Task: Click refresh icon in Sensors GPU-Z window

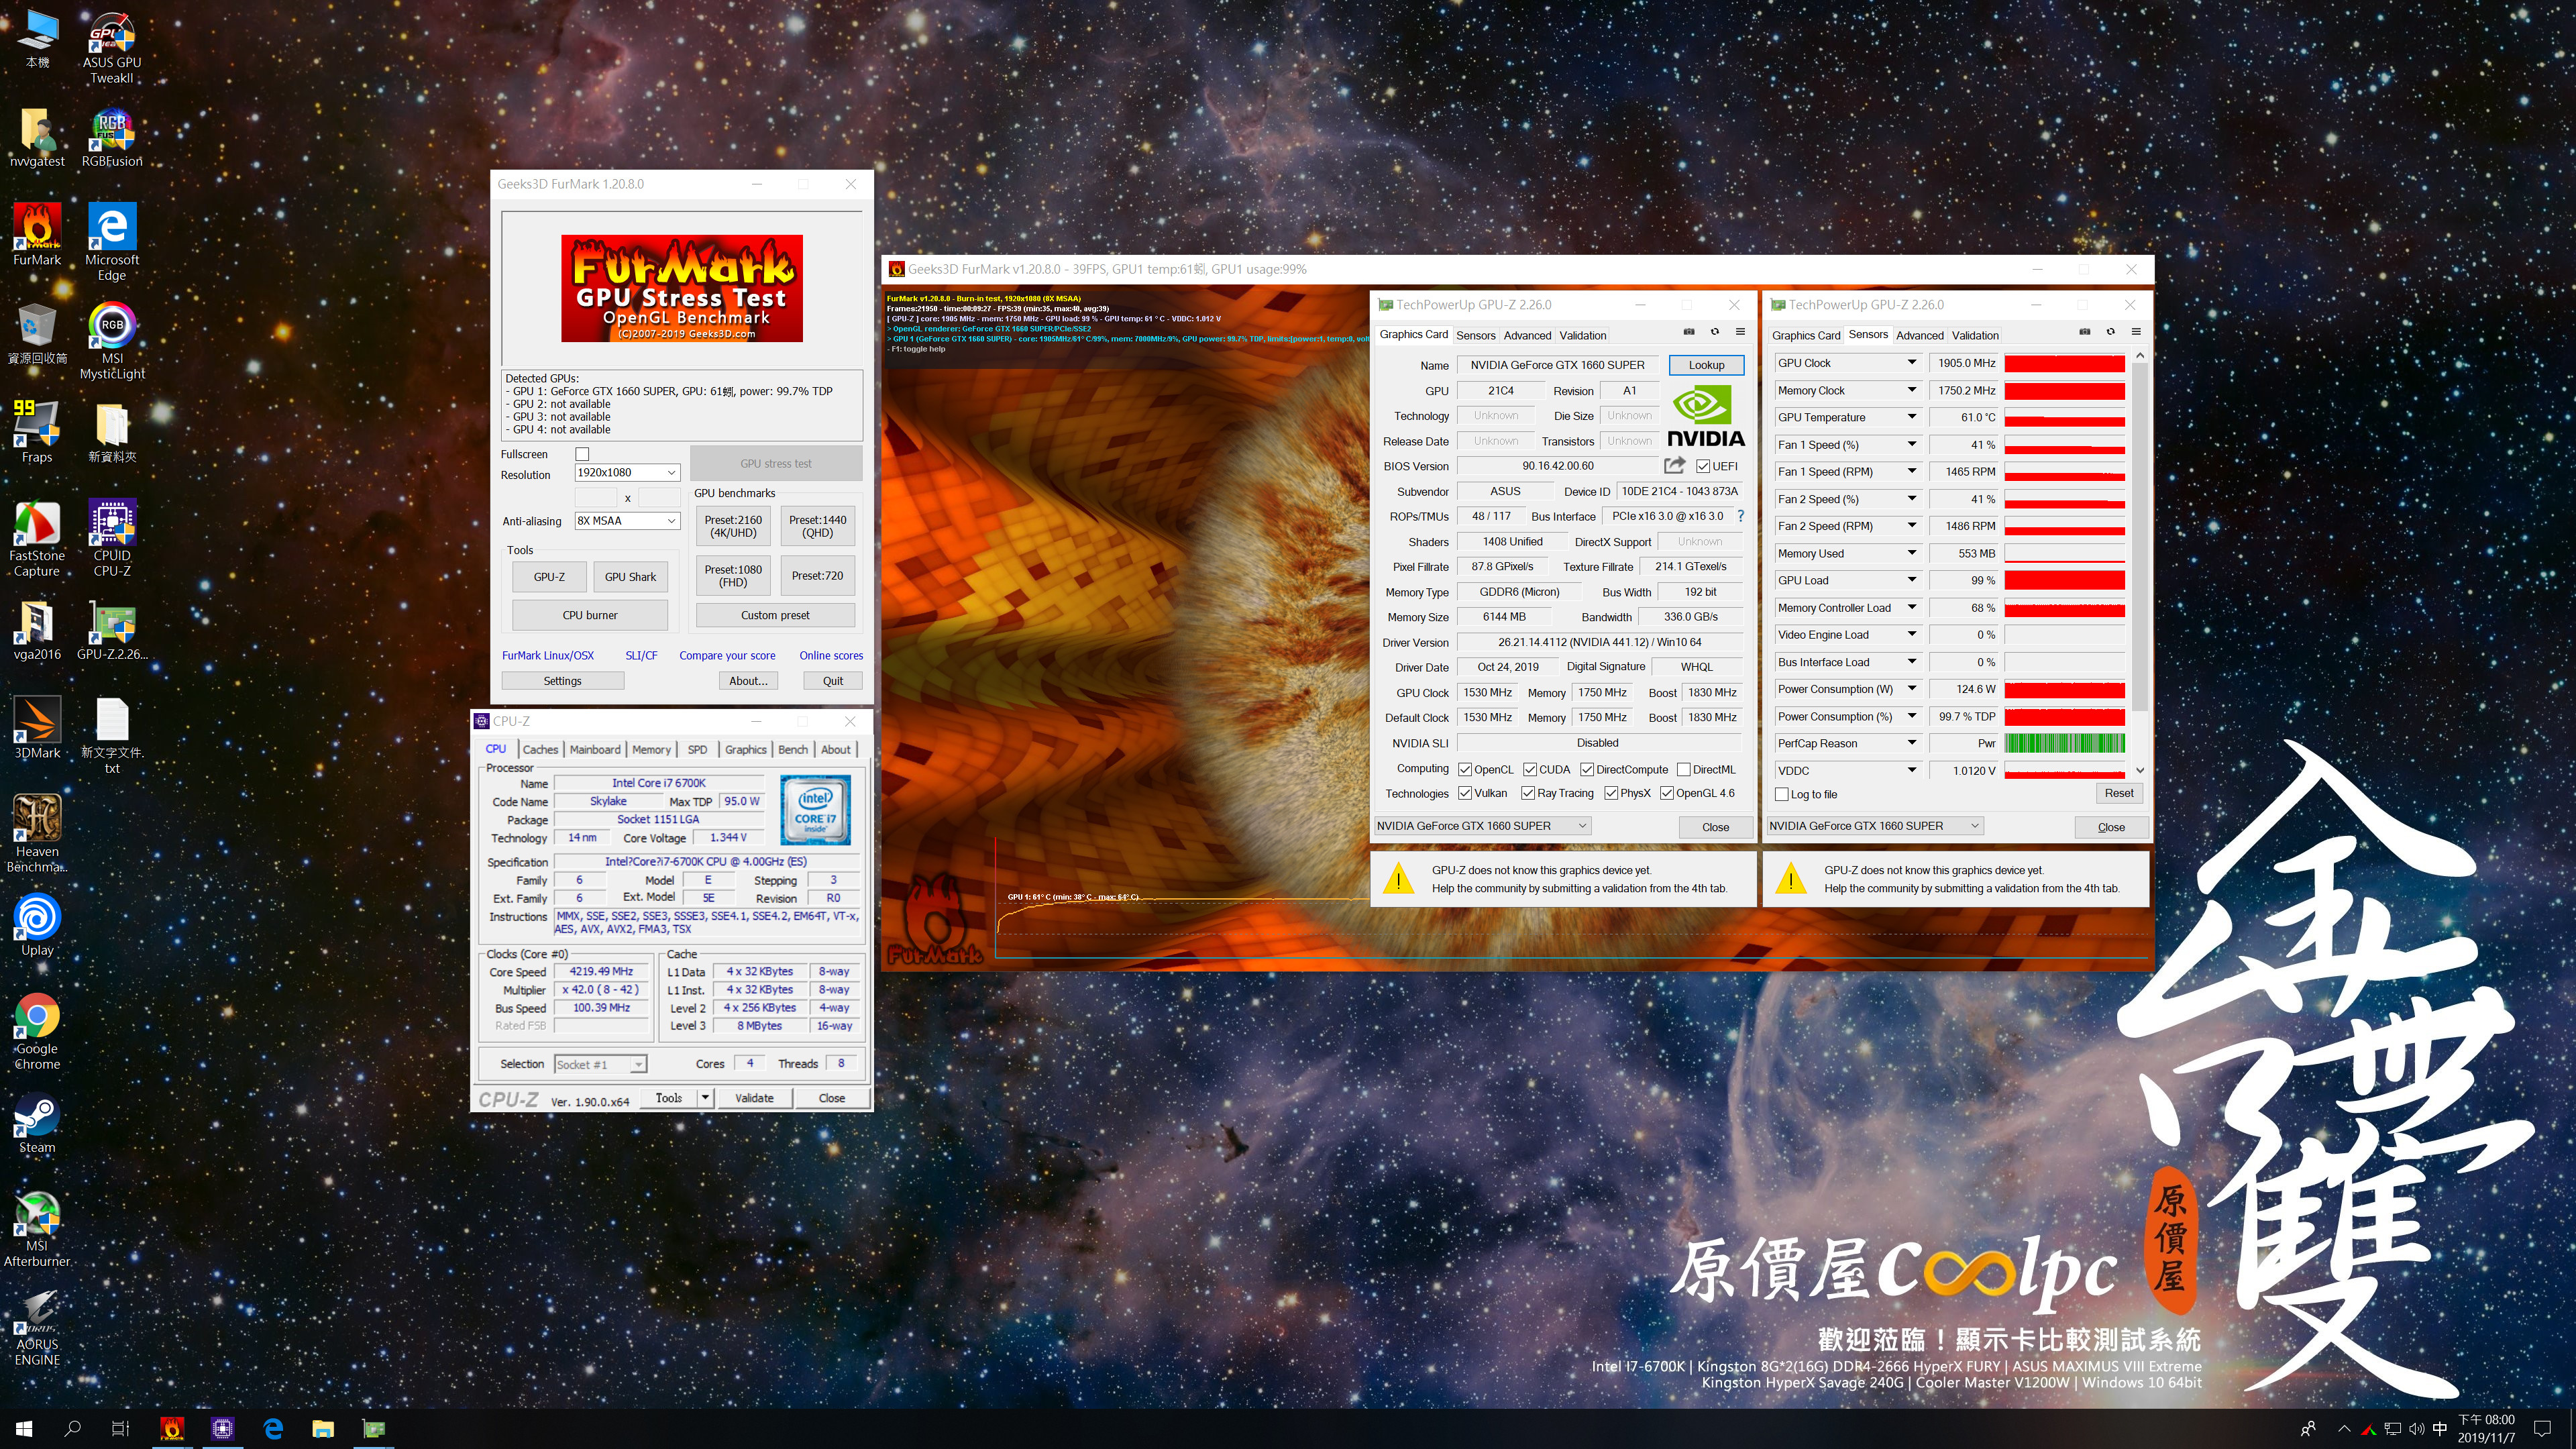Action: [2110, 332]
